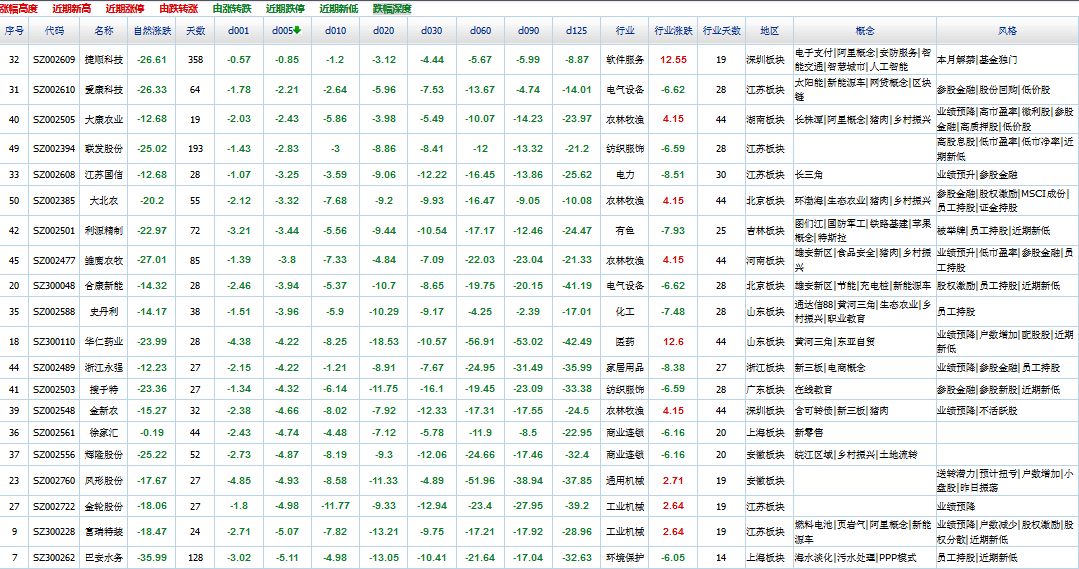Click 吉林板块 region cell

765,230
